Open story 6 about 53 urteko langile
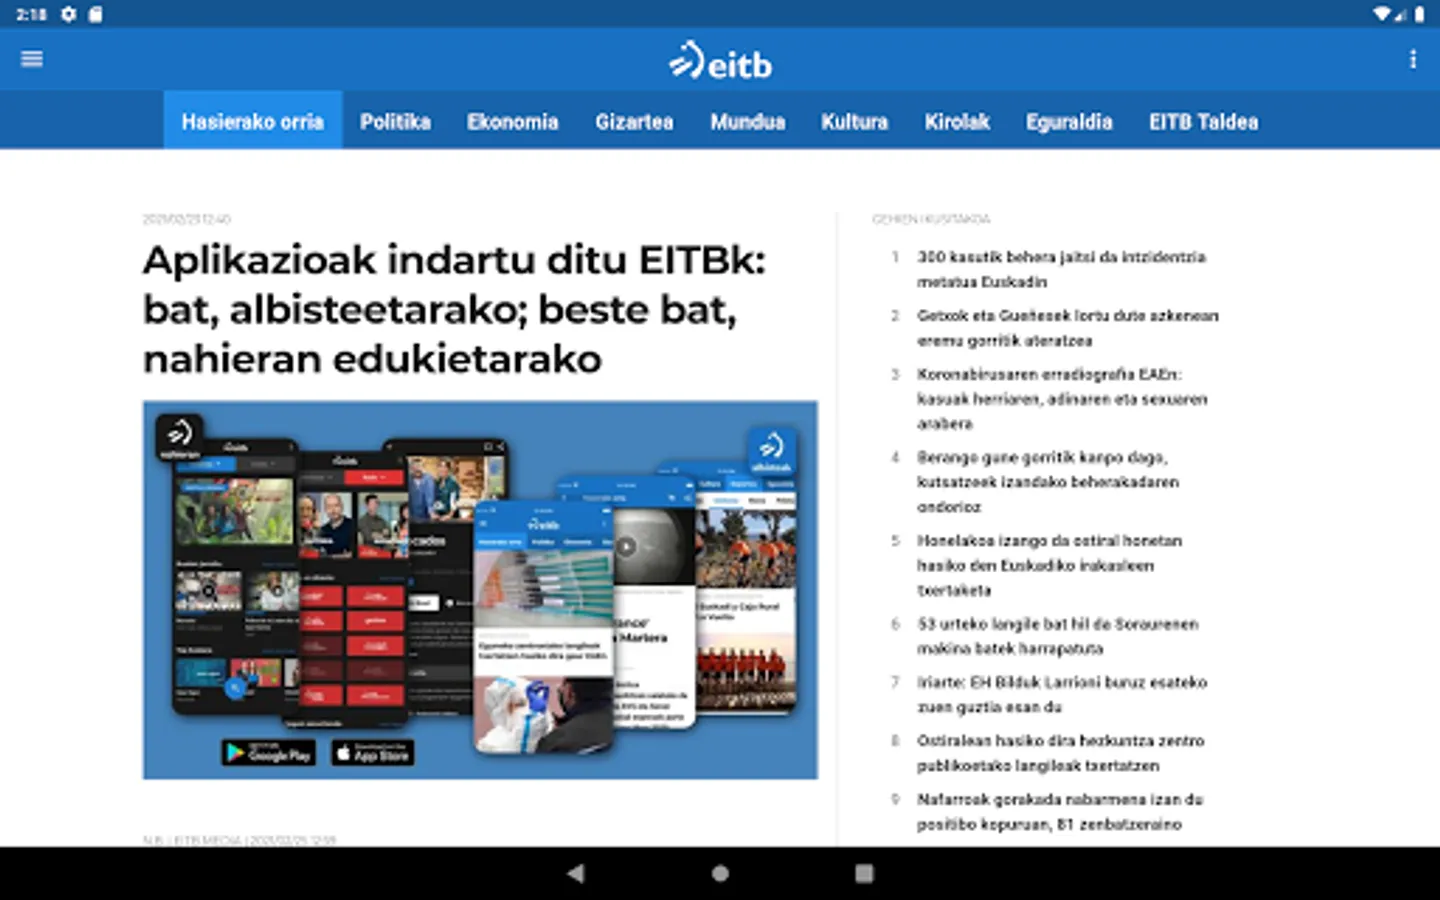The height and width of the screenshot is (900, 1440). click(1057, 636)
